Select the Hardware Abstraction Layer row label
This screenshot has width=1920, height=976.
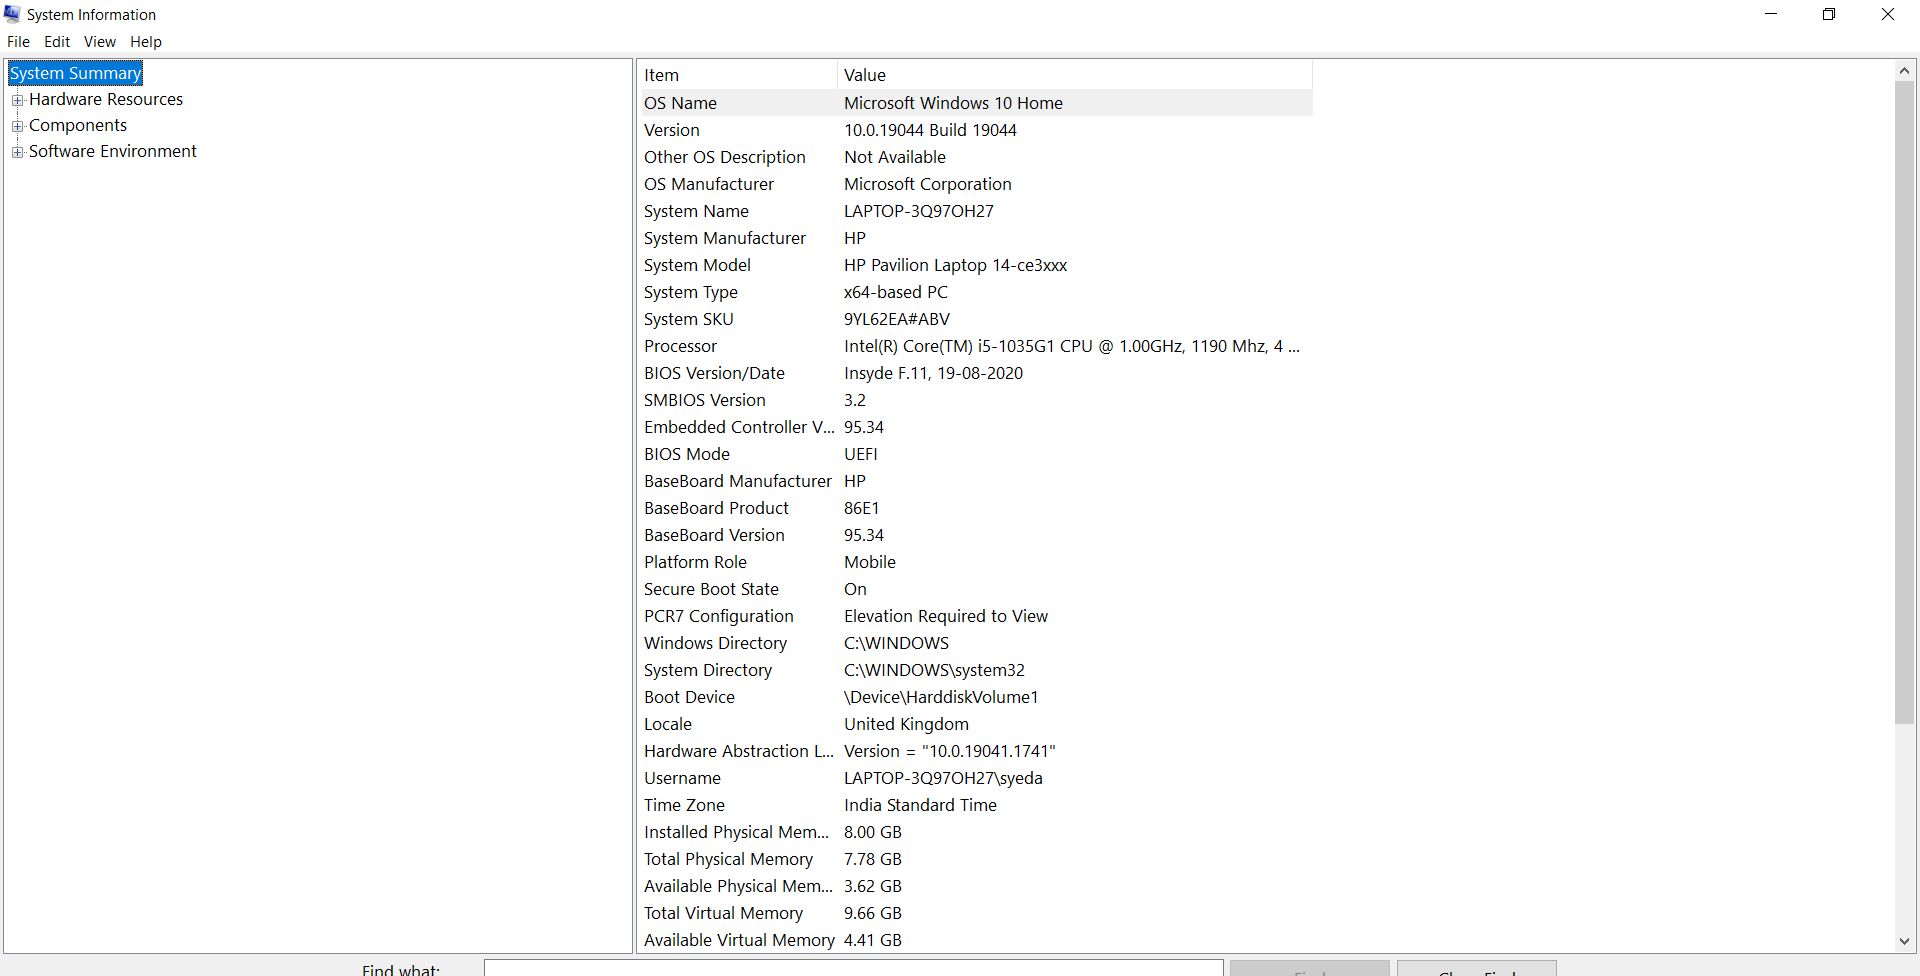click(x=739, y=751)
